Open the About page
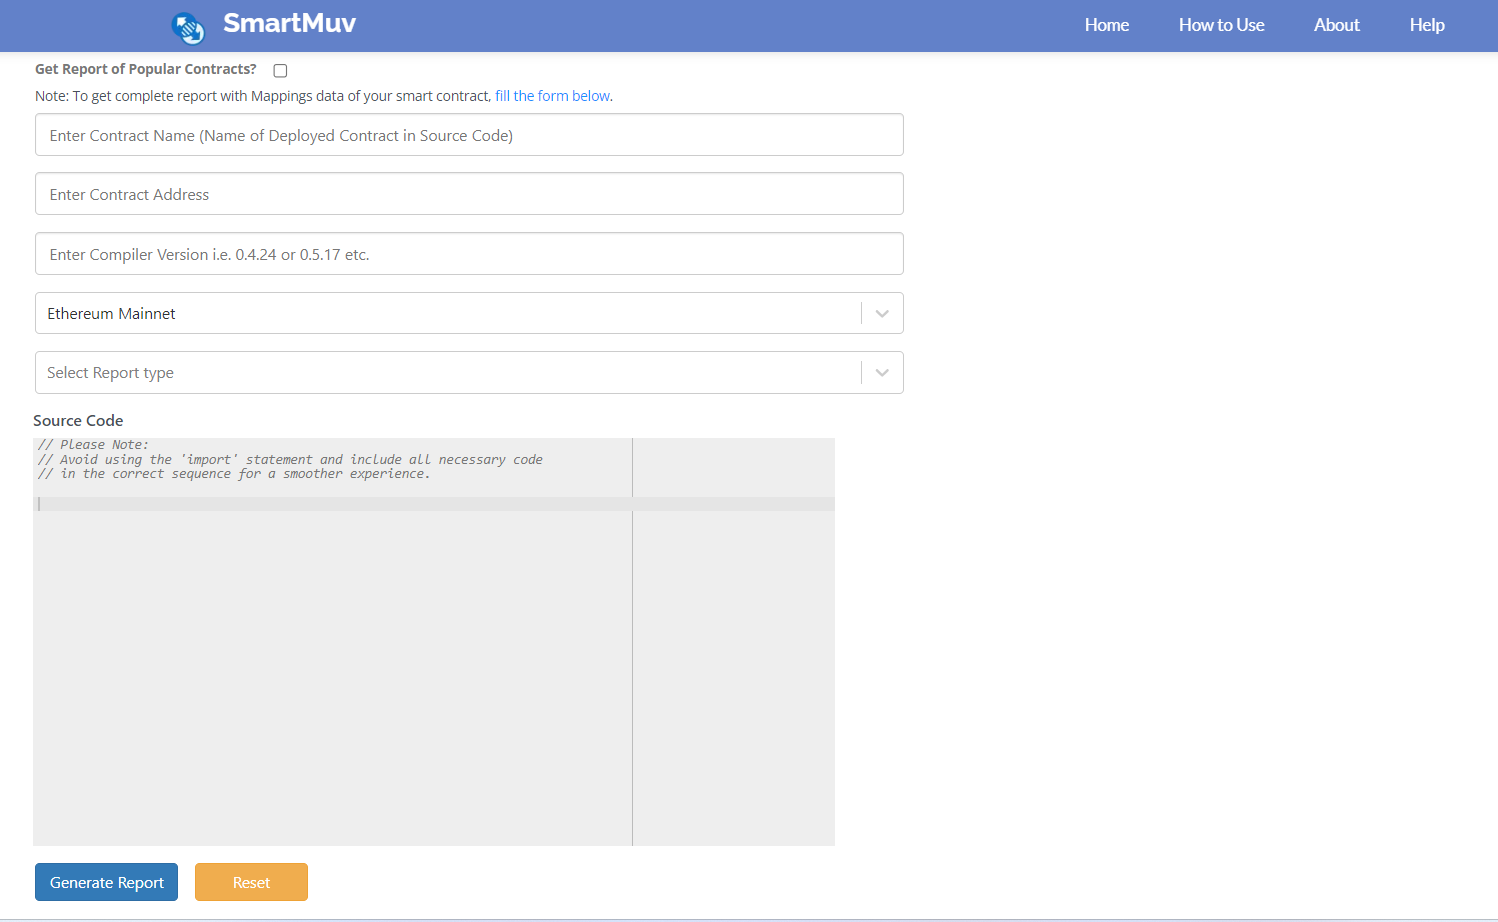Screen dimensions: 1498x922 1336,25
